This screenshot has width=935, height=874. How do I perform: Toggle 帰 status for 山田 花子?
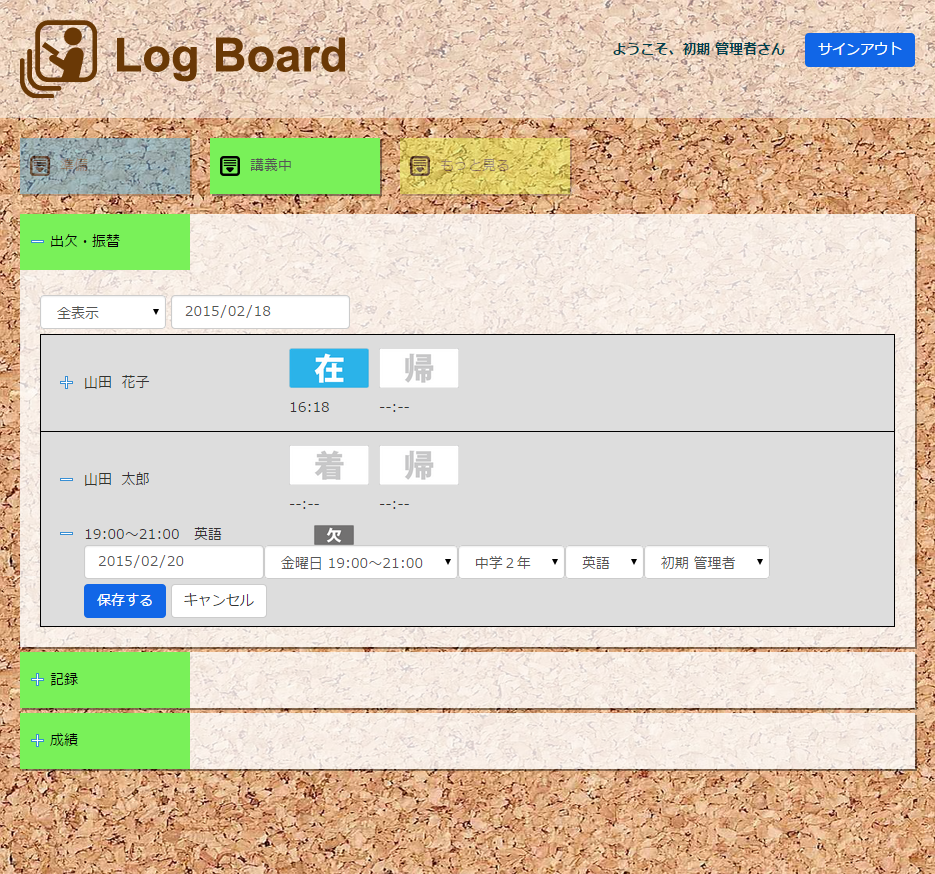[419, 368]
